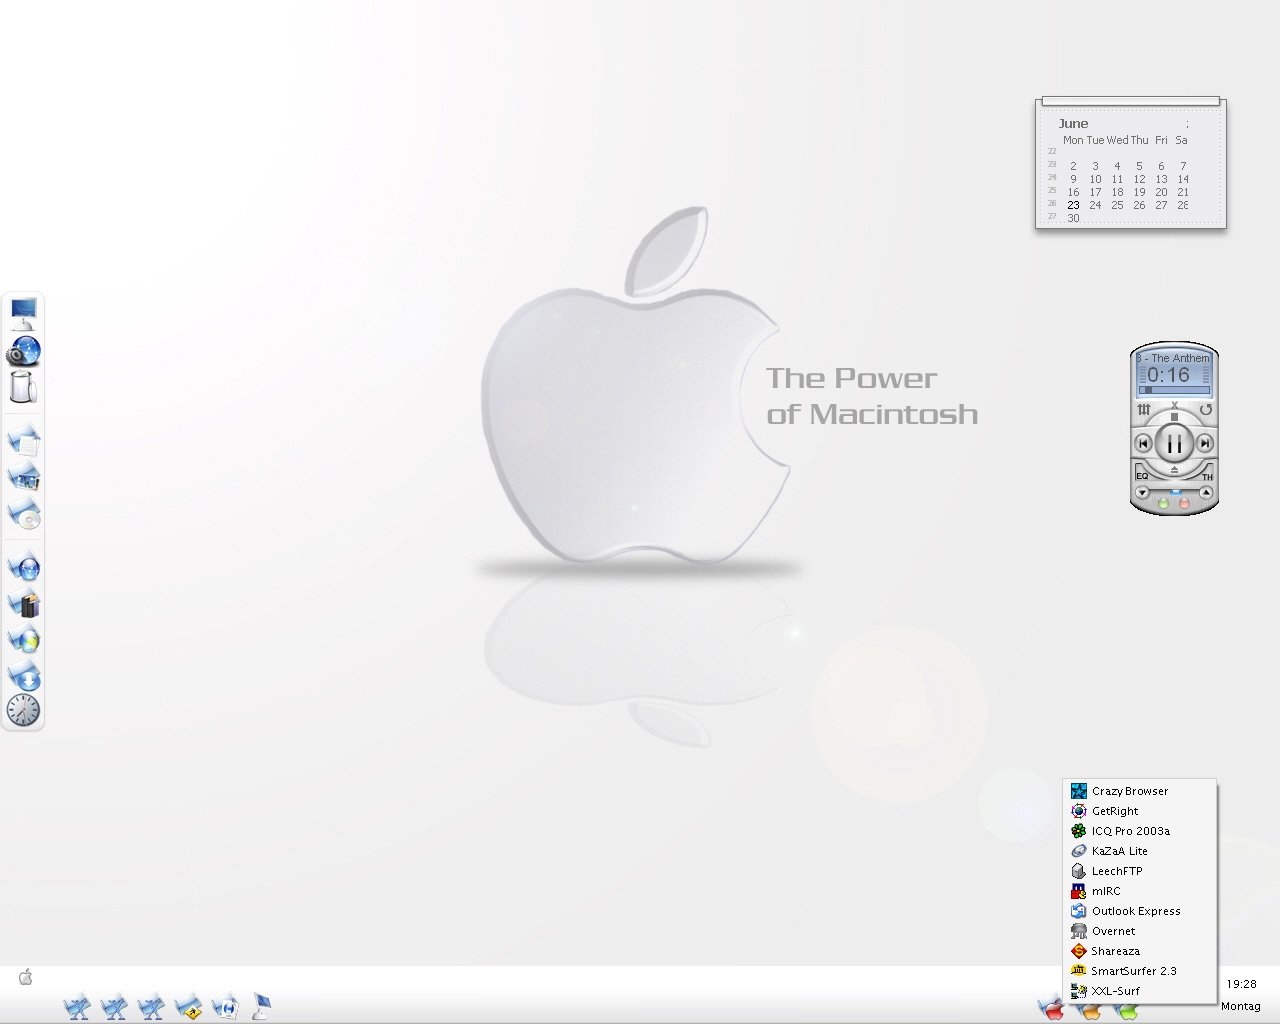Launch ICQ Pro 2003a from the menu
This screenshot has width=1280, height=1024.
click(x=1140, y=831)
